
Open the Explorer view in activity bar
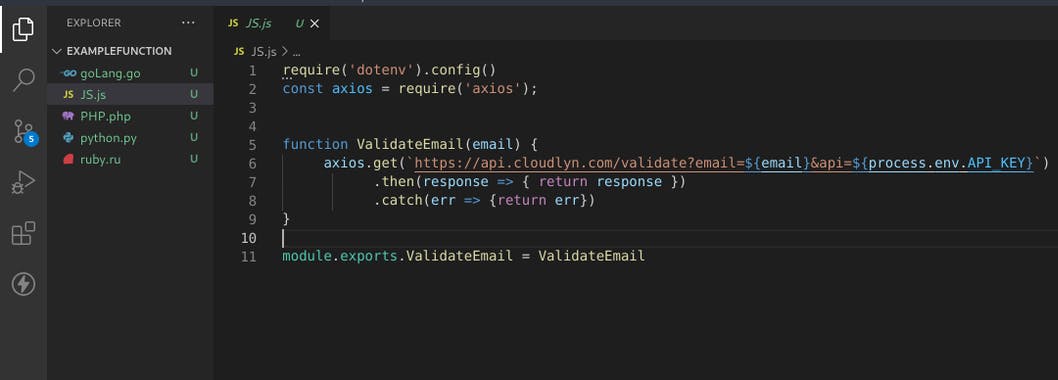click(23, 29)
